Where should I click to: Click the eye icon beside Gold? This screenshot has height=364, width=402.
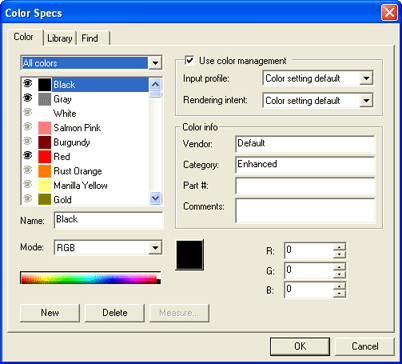(28, 198)
